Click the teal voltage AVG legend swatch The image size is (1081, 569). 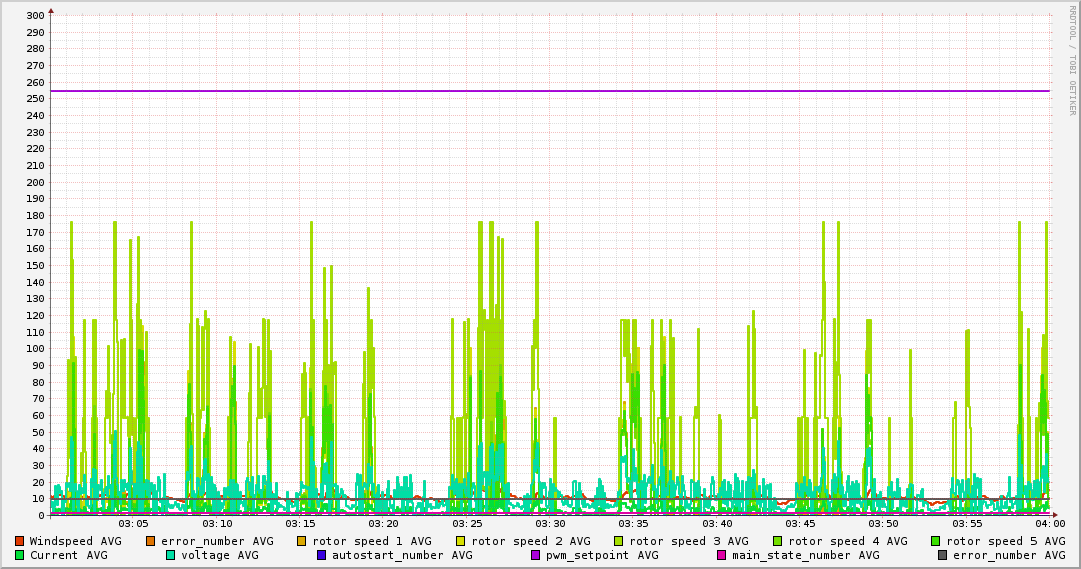[170, 555]
